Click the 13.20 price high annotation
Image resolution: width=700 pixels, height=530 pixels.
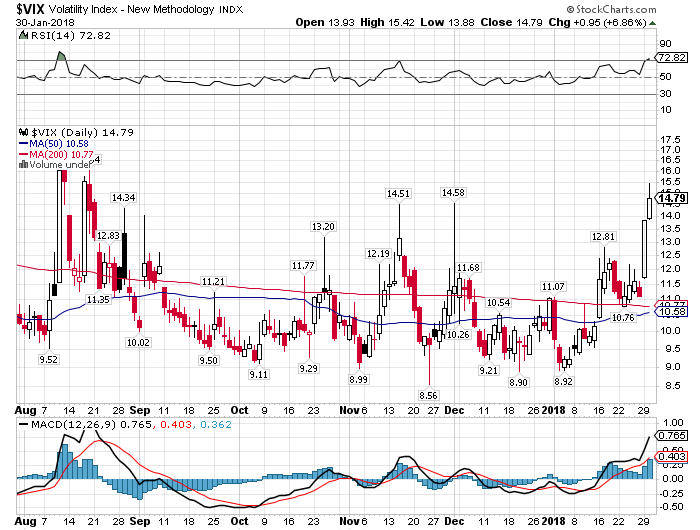coord(323,226)
